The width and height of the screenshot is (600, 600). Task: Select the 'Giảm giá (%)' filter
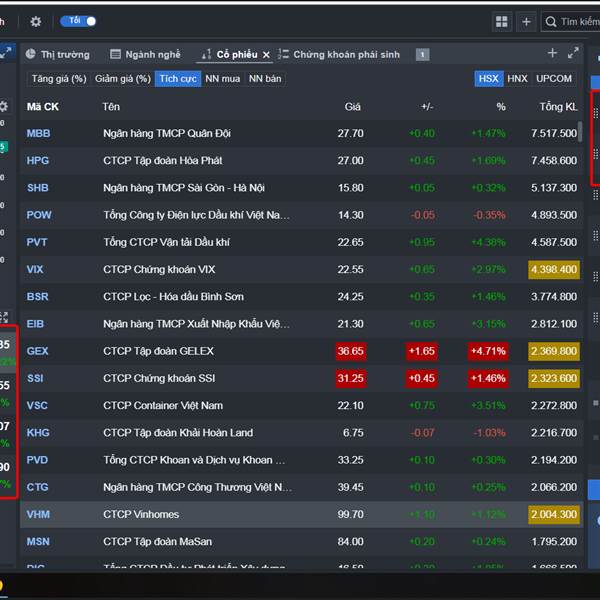coord(122,78)
